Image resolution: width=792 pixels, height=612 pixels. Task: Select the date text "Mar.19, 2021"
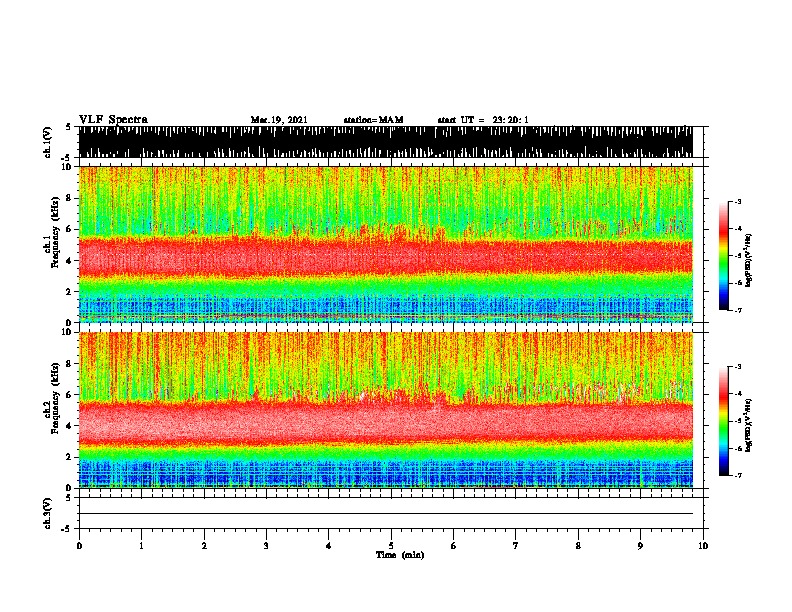[279, 120]
